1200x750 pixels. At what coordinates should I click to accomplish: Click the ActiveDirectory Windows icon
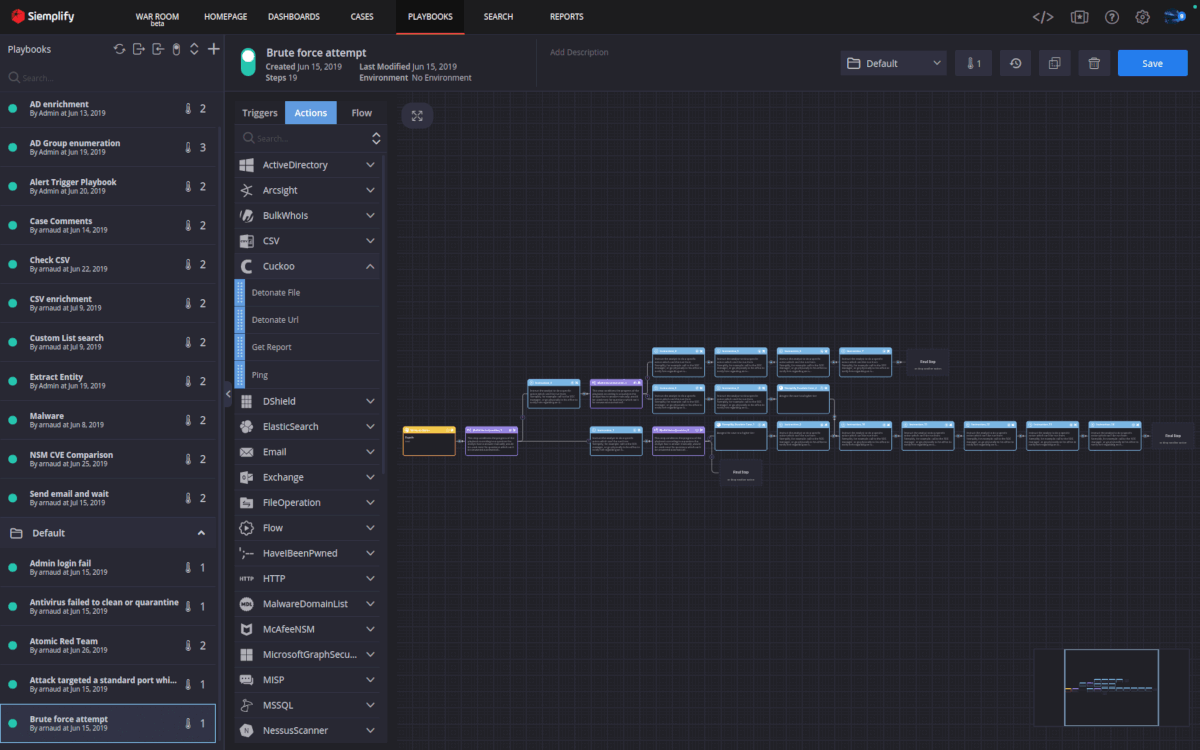click(247, 165)
